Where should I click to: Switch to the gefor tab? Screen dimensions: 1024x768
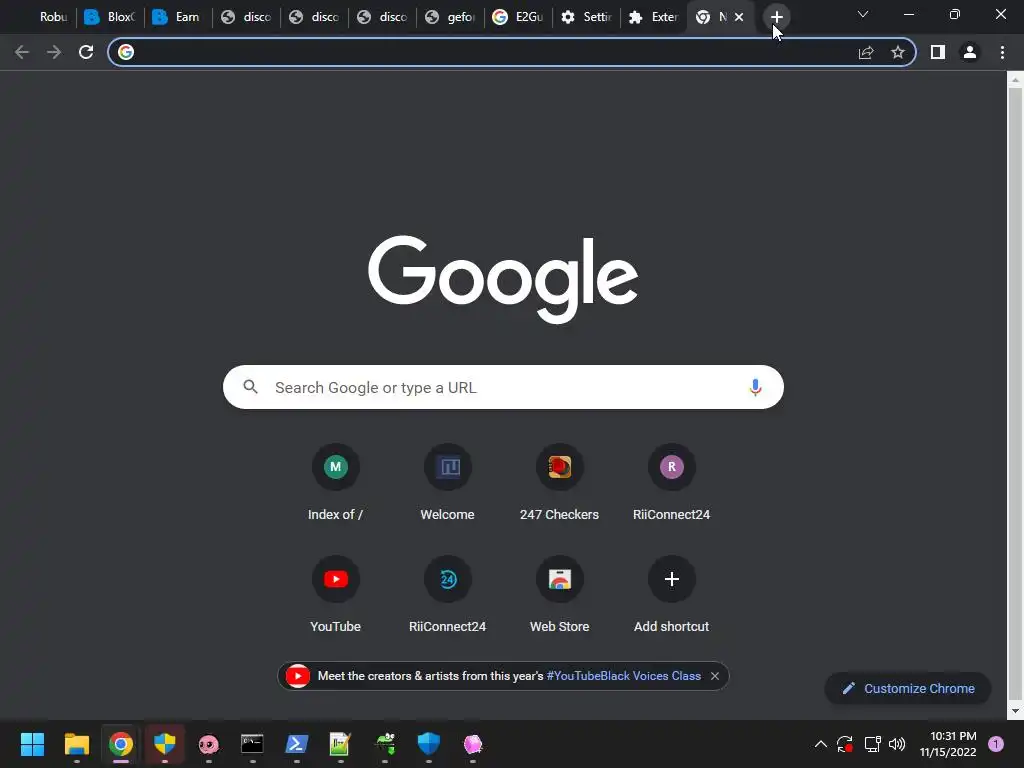click(451, 17)
